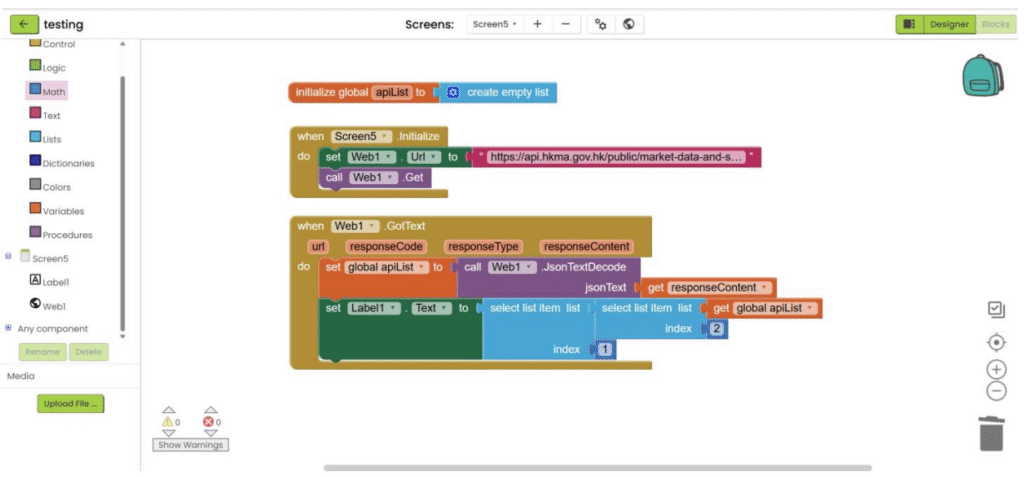Zoom in with the plus magnifier icon
1024x477 pixels.
click(996, 369)
